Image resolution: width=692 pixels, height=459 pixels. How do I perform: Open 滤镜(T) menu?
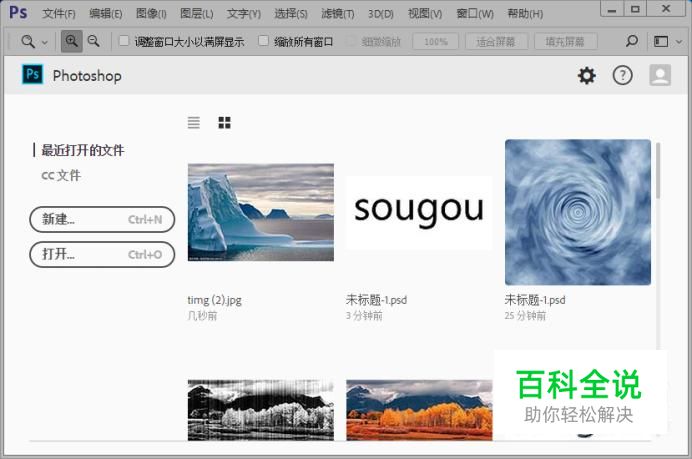pyautogui.click(x=338, y=14)
